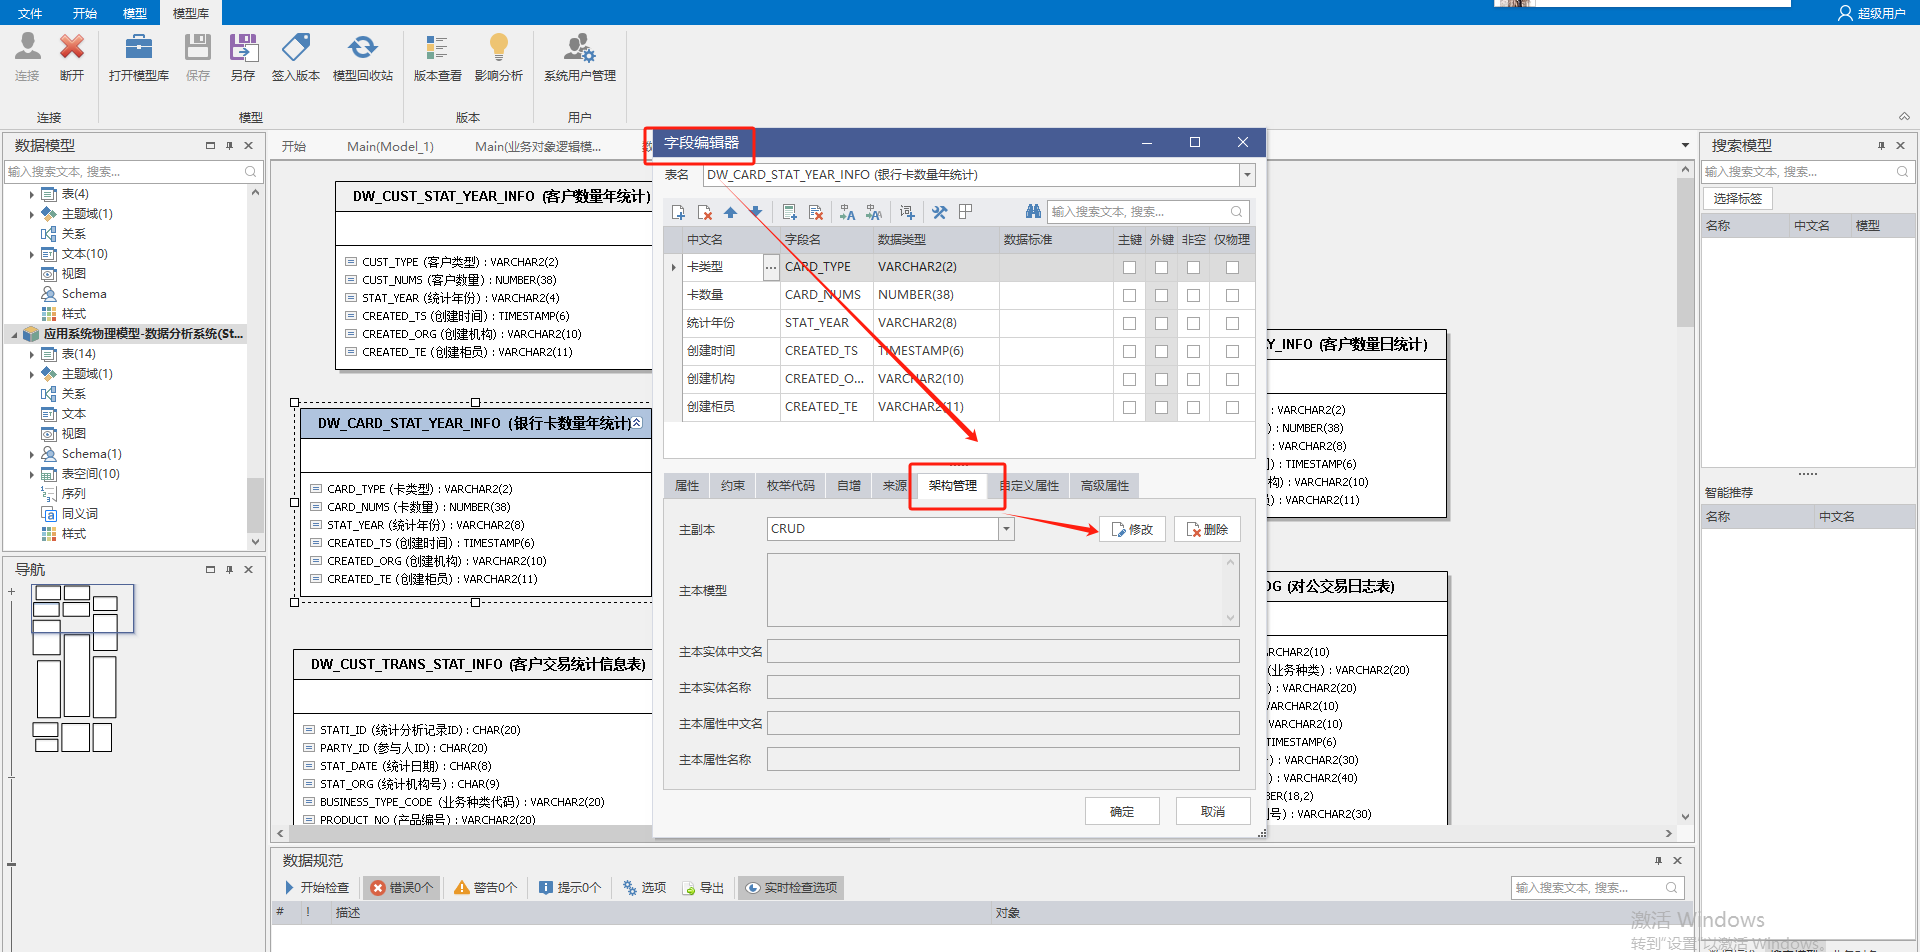Expand the Schema(1) tree node

[x=32, y=454]
